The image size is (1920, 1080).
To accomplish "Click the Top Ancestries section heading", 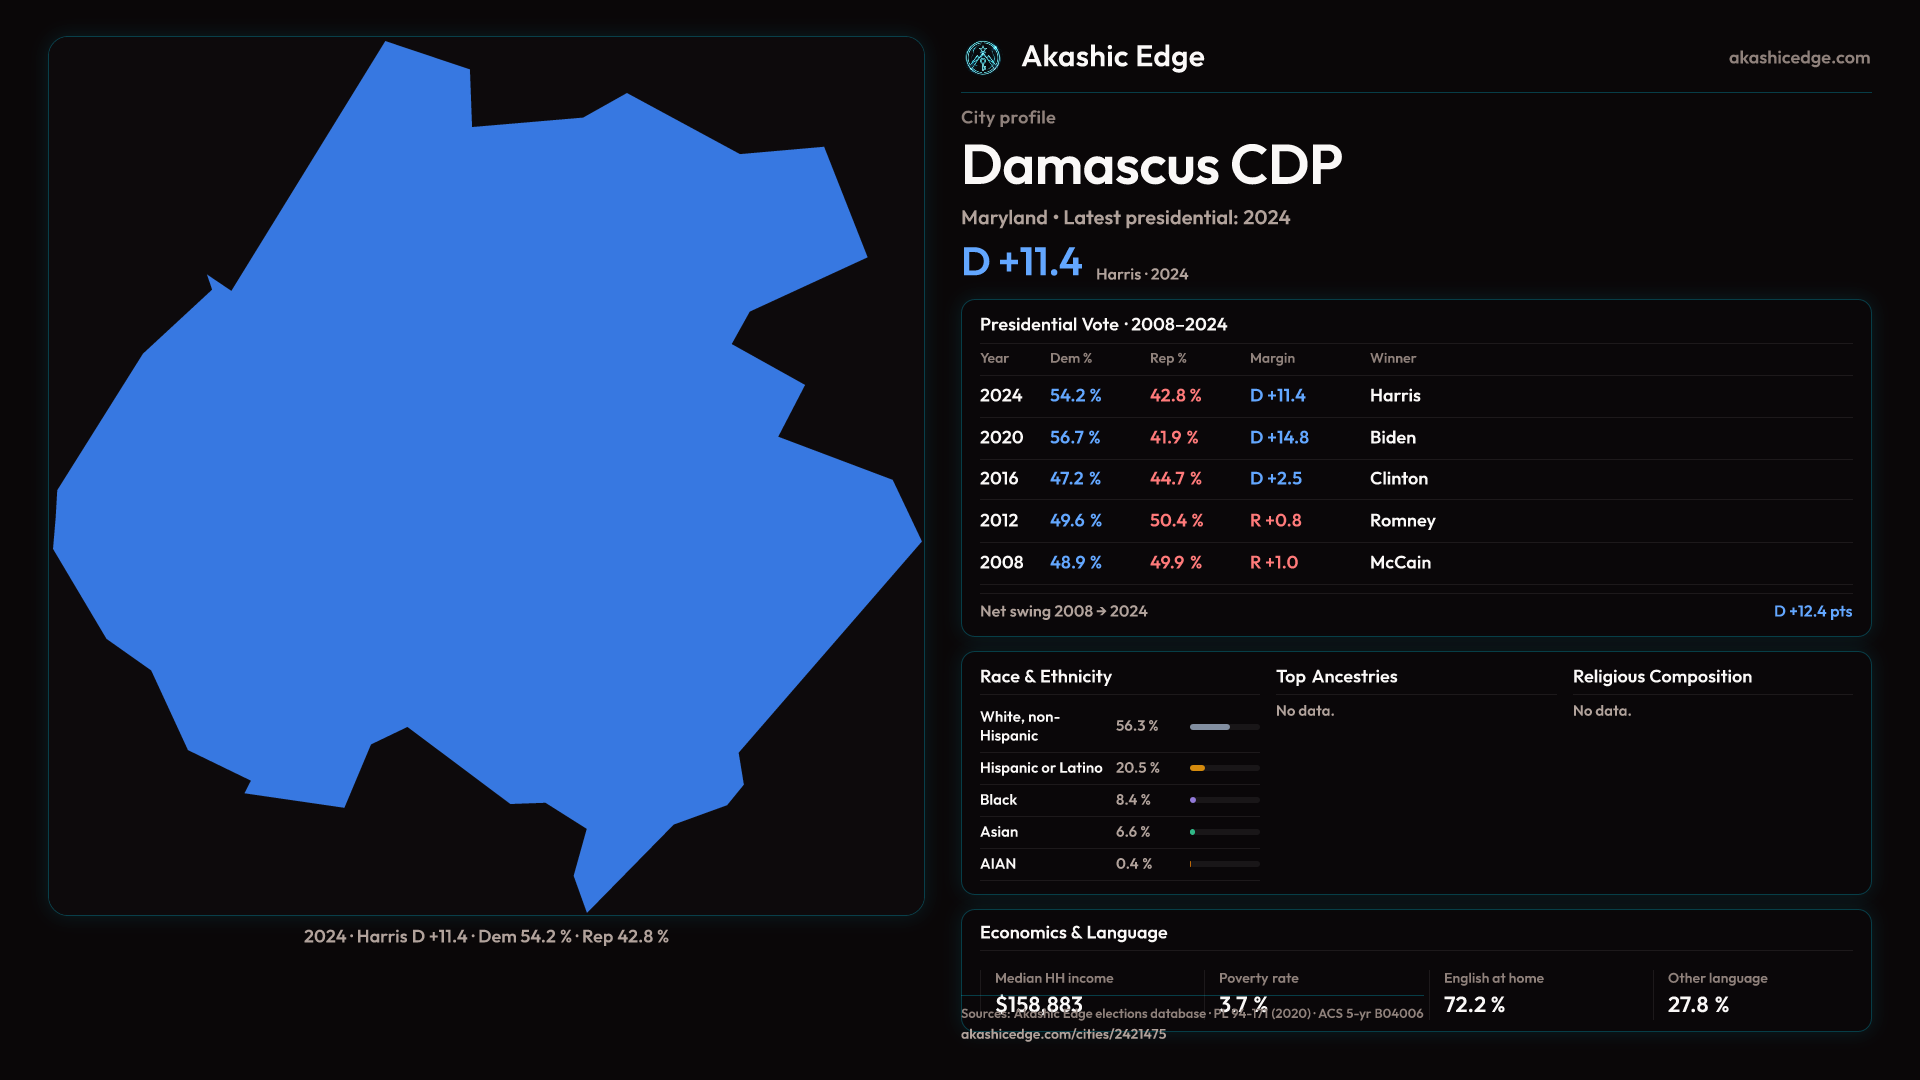I will [x=1336, y=677].
